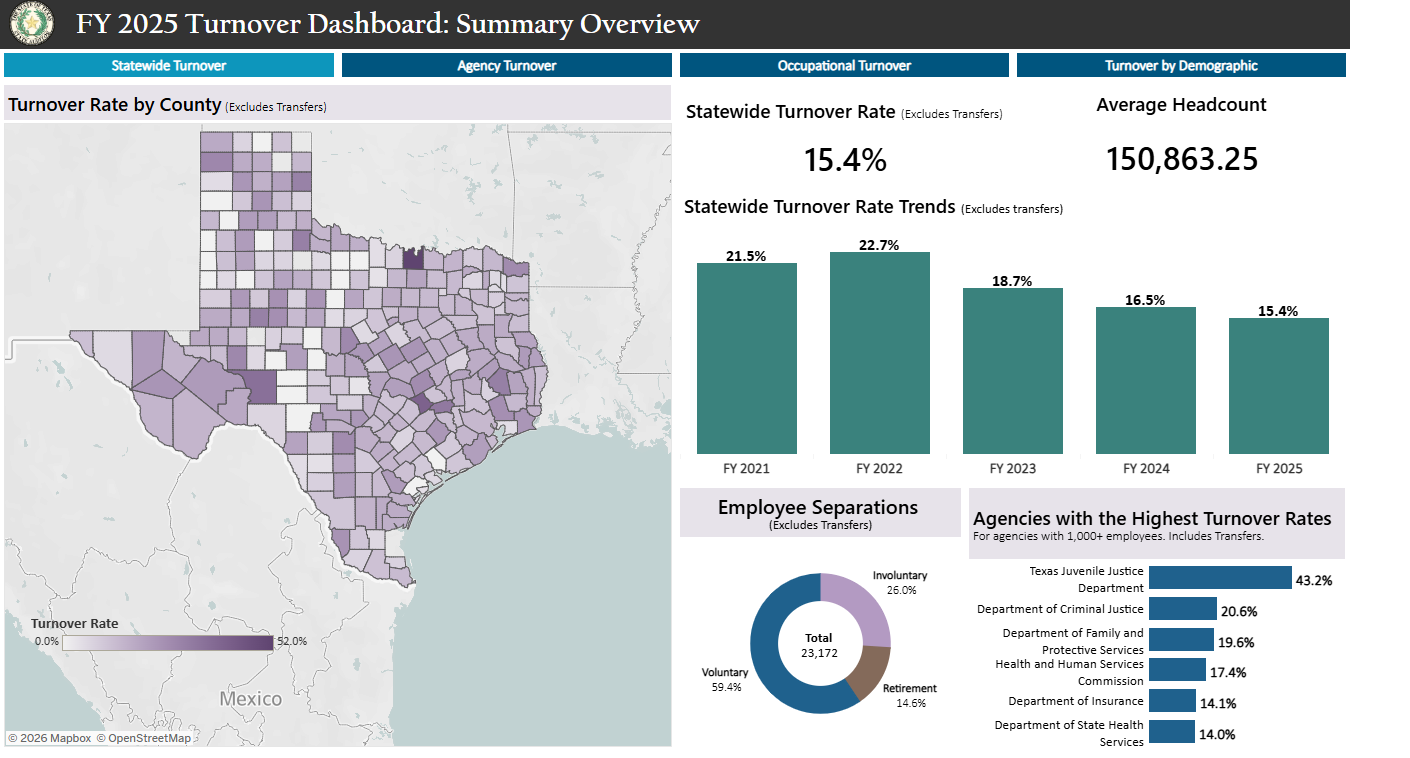The width and height of the screenshot is (1410, 758).
Task: Click the Texas Juvenile Justice Department bar
Action: [1220, 578]
